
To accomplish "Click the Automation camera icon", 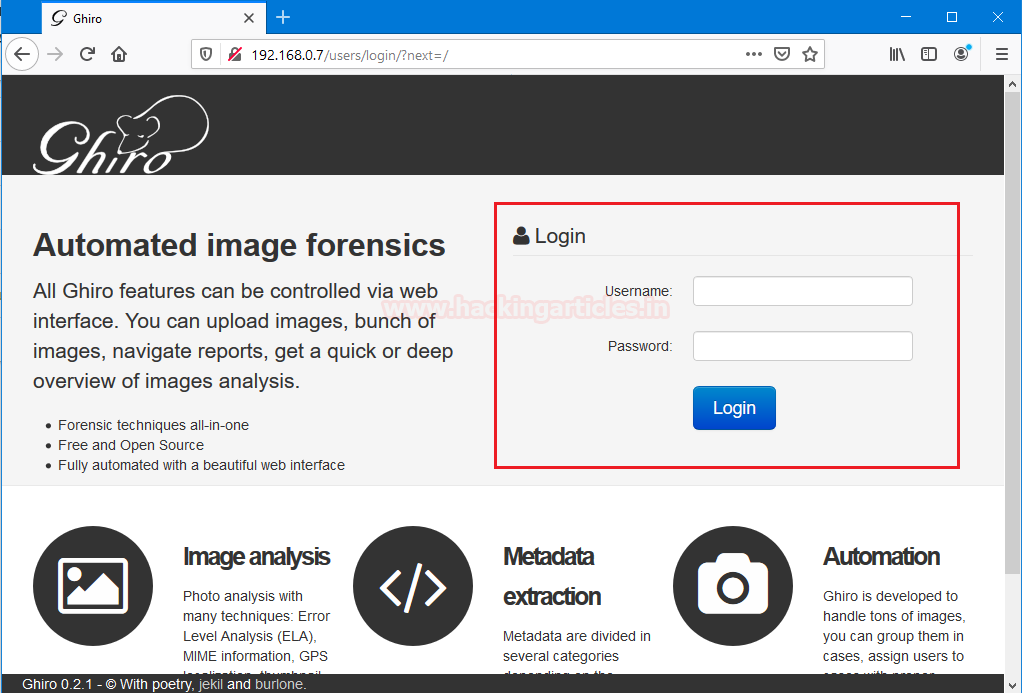I will click(x=733, y=586).
